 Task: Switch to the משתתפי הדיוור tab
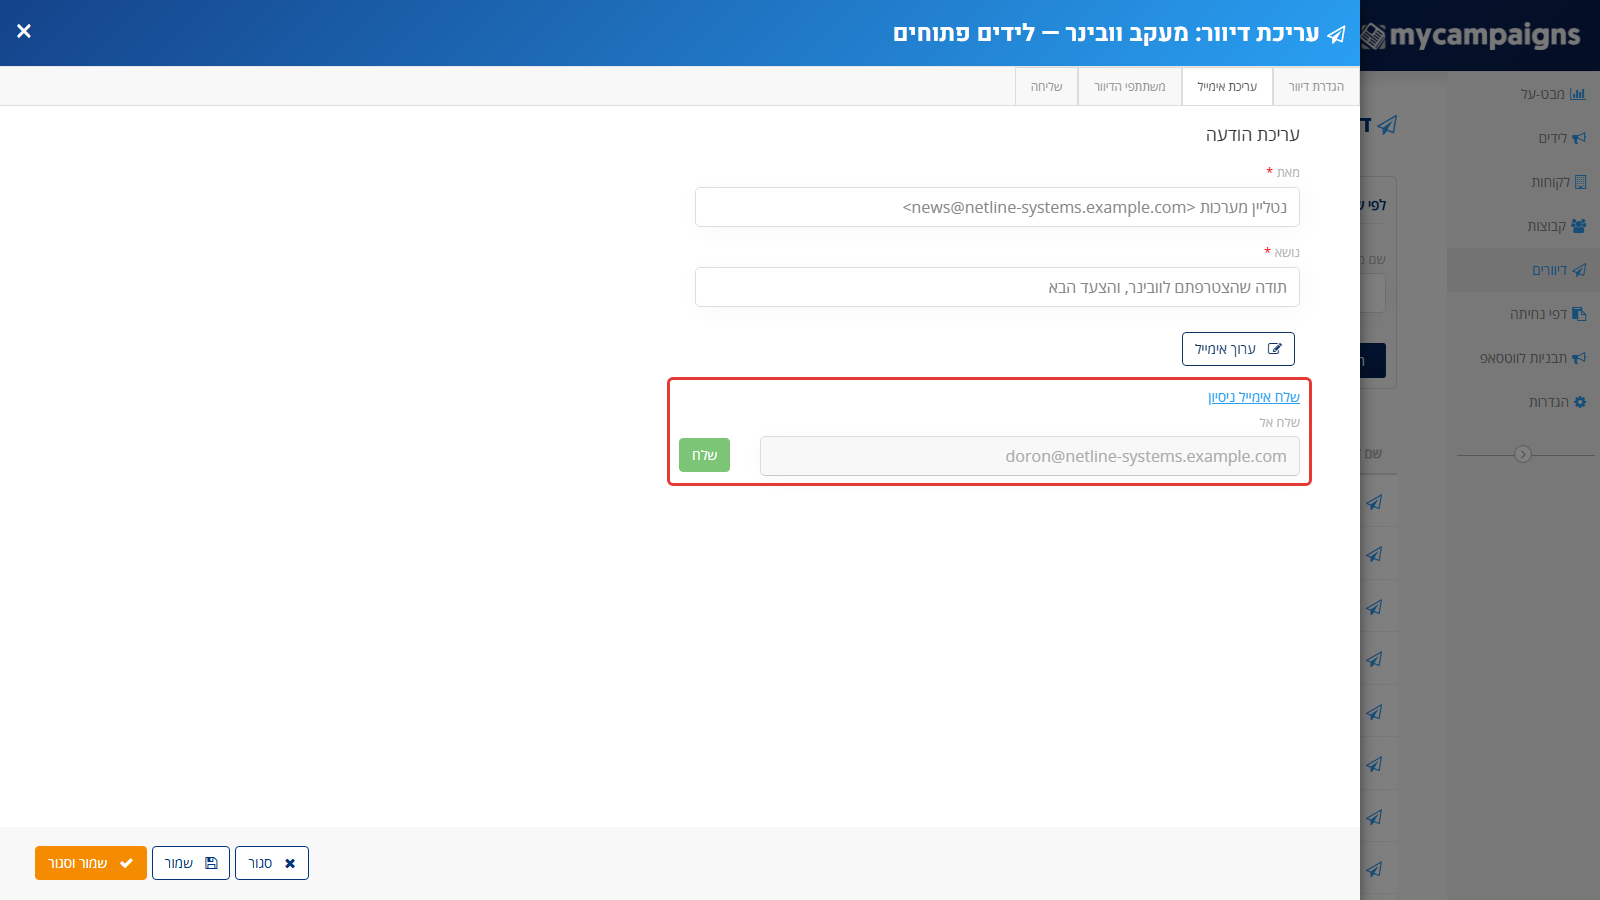1130,87
